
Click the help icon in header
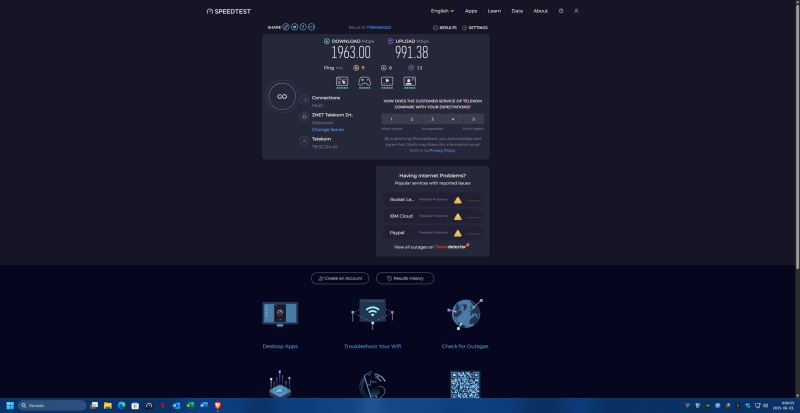click(x=561, y=11)
